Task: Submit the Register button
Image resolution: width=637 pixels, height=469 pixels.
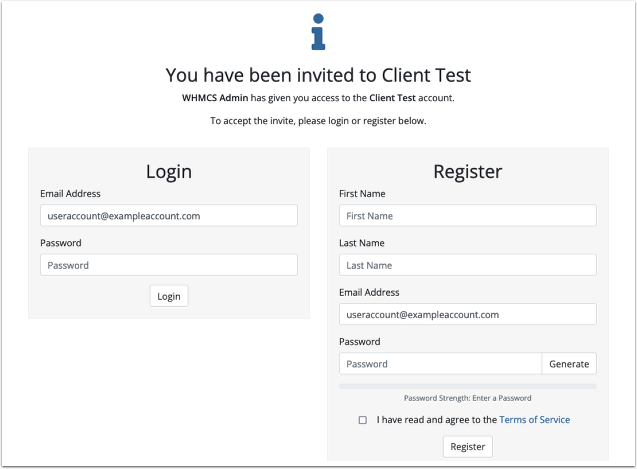Action: point(467,447)
